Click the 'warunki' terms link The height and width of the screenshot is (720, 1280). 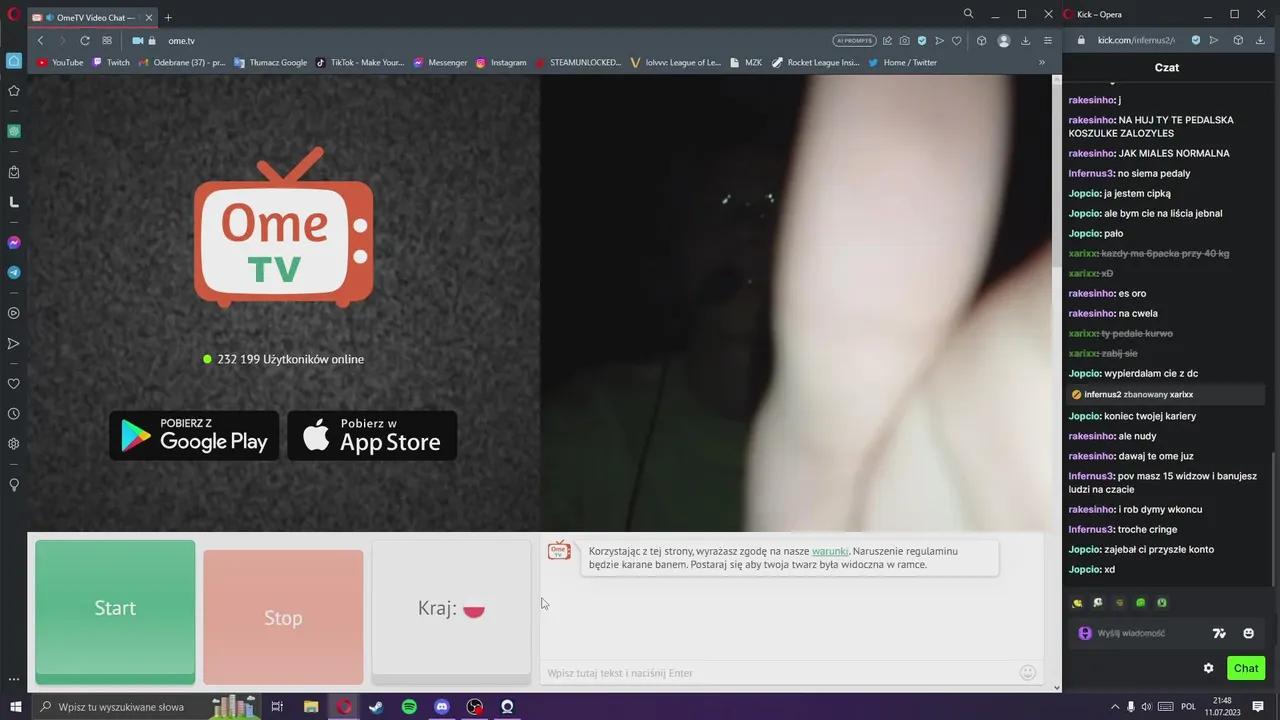click(x=830, y=551)
